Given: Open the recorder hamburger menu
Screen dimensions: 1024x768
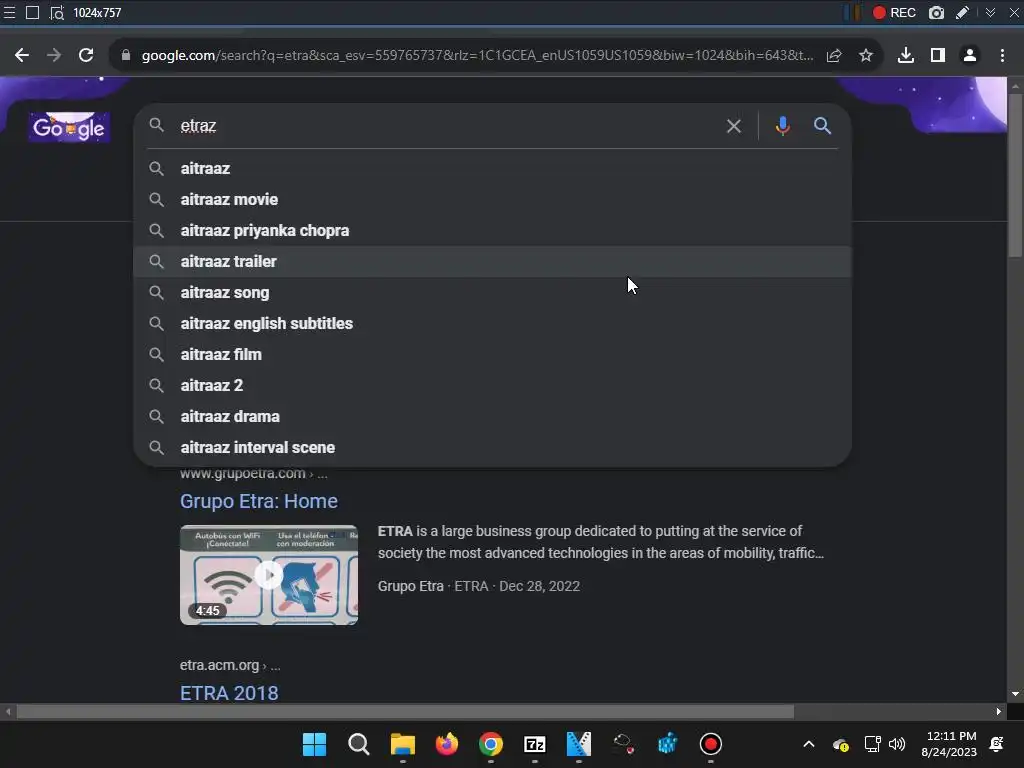Looking at the screenshot, I should tap(9, 12).
